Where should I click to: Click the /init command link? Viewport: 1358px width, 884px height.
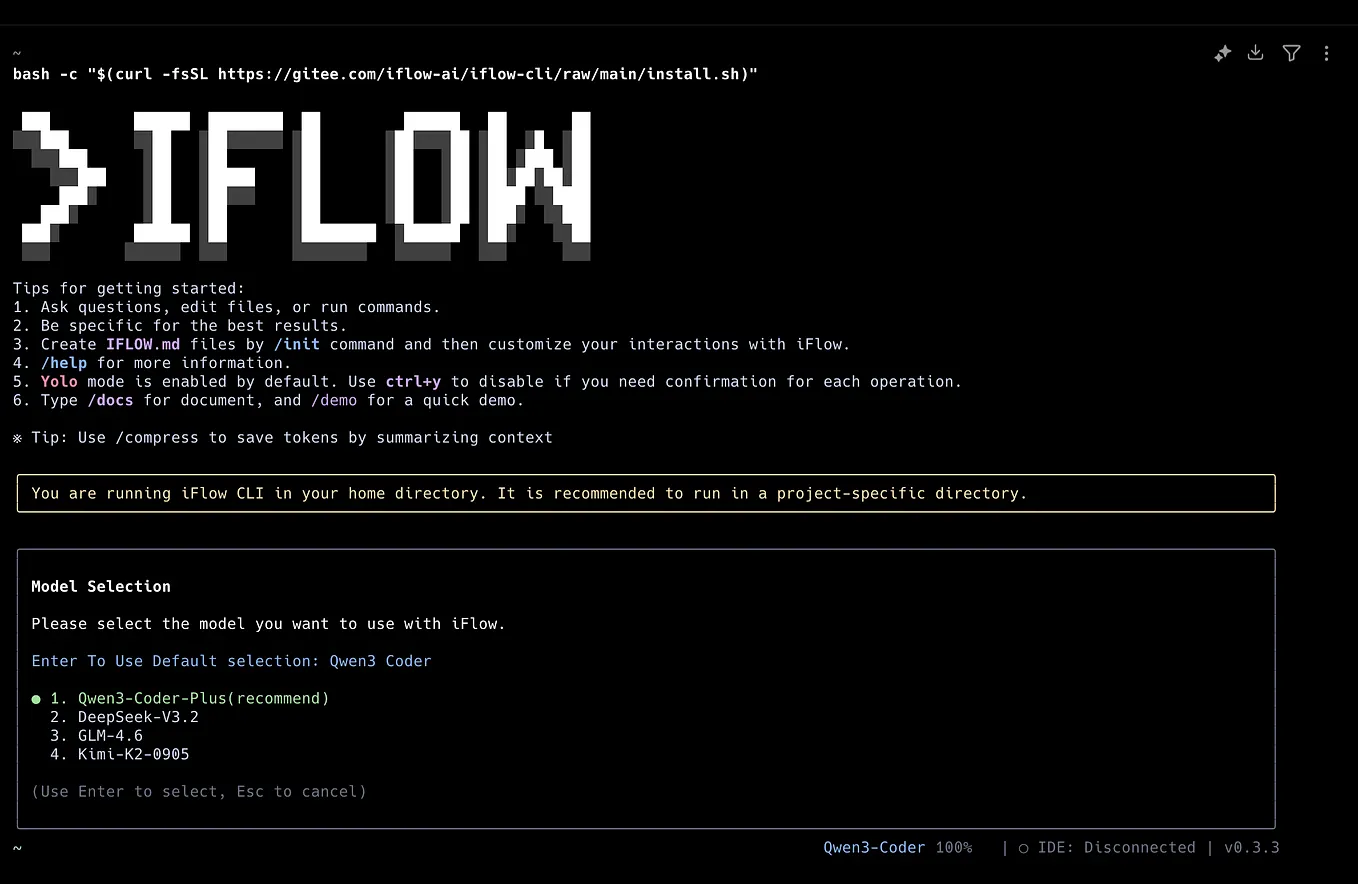pos(297,344)
